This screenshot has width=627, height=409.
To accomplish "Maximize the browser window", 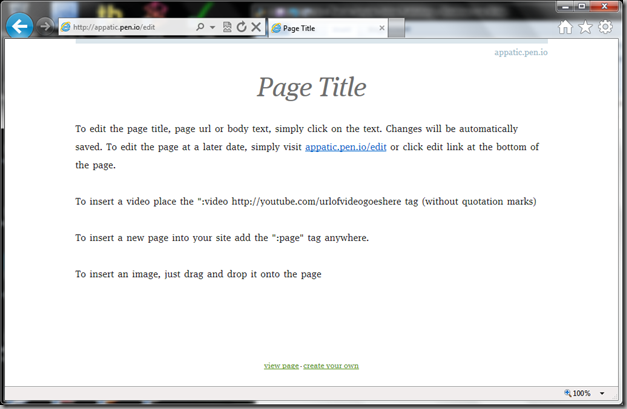I will click(x=582, y=6).
